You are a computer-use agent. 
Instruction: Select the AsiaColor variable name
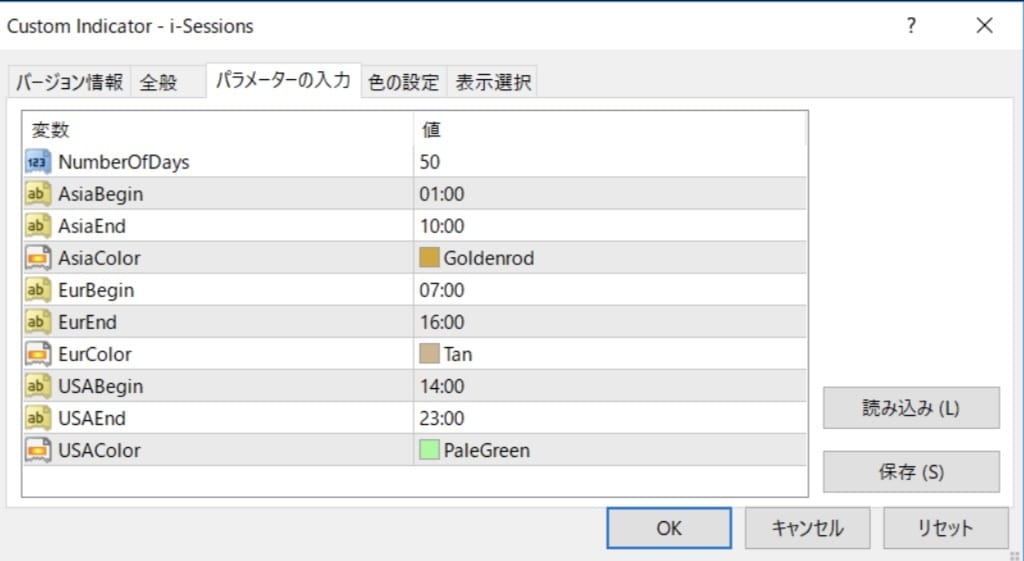99,258
